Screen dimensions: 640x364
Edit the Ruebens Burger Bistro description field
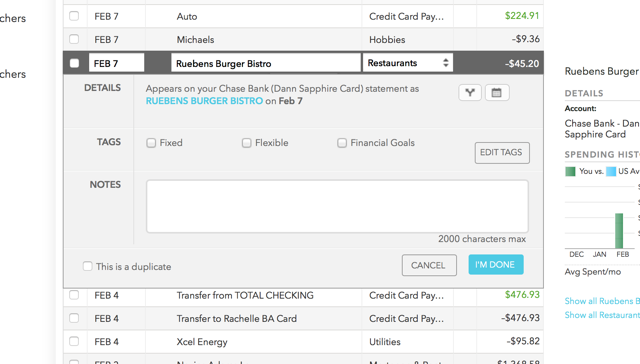click(265, 63)
